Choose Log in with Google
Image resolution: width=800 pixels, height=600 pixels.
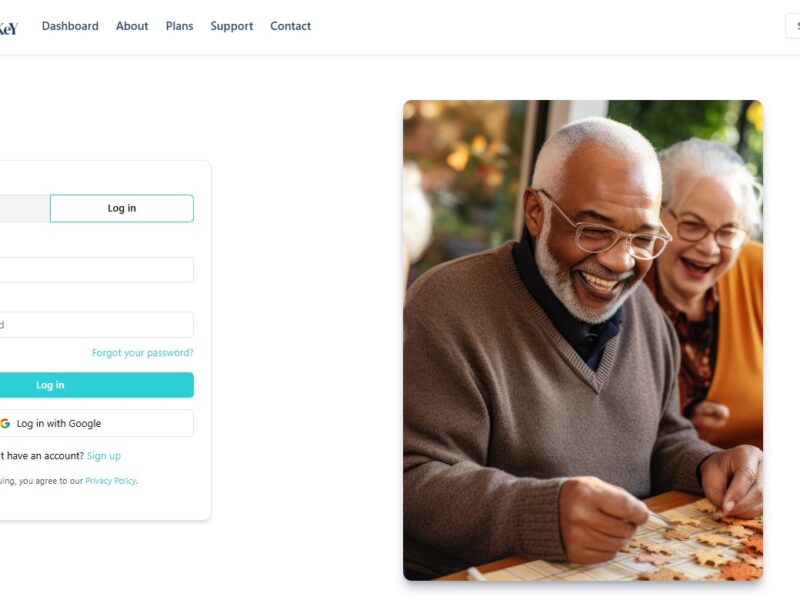pyautogui.click(x=96, y=423)
